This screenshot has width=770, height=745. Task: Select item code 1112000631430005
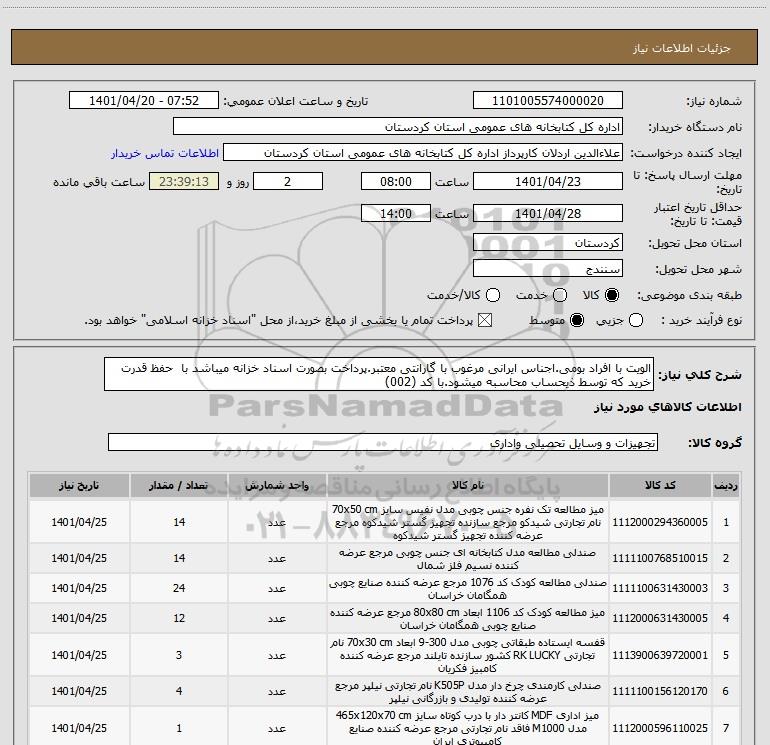pos(660,618)
